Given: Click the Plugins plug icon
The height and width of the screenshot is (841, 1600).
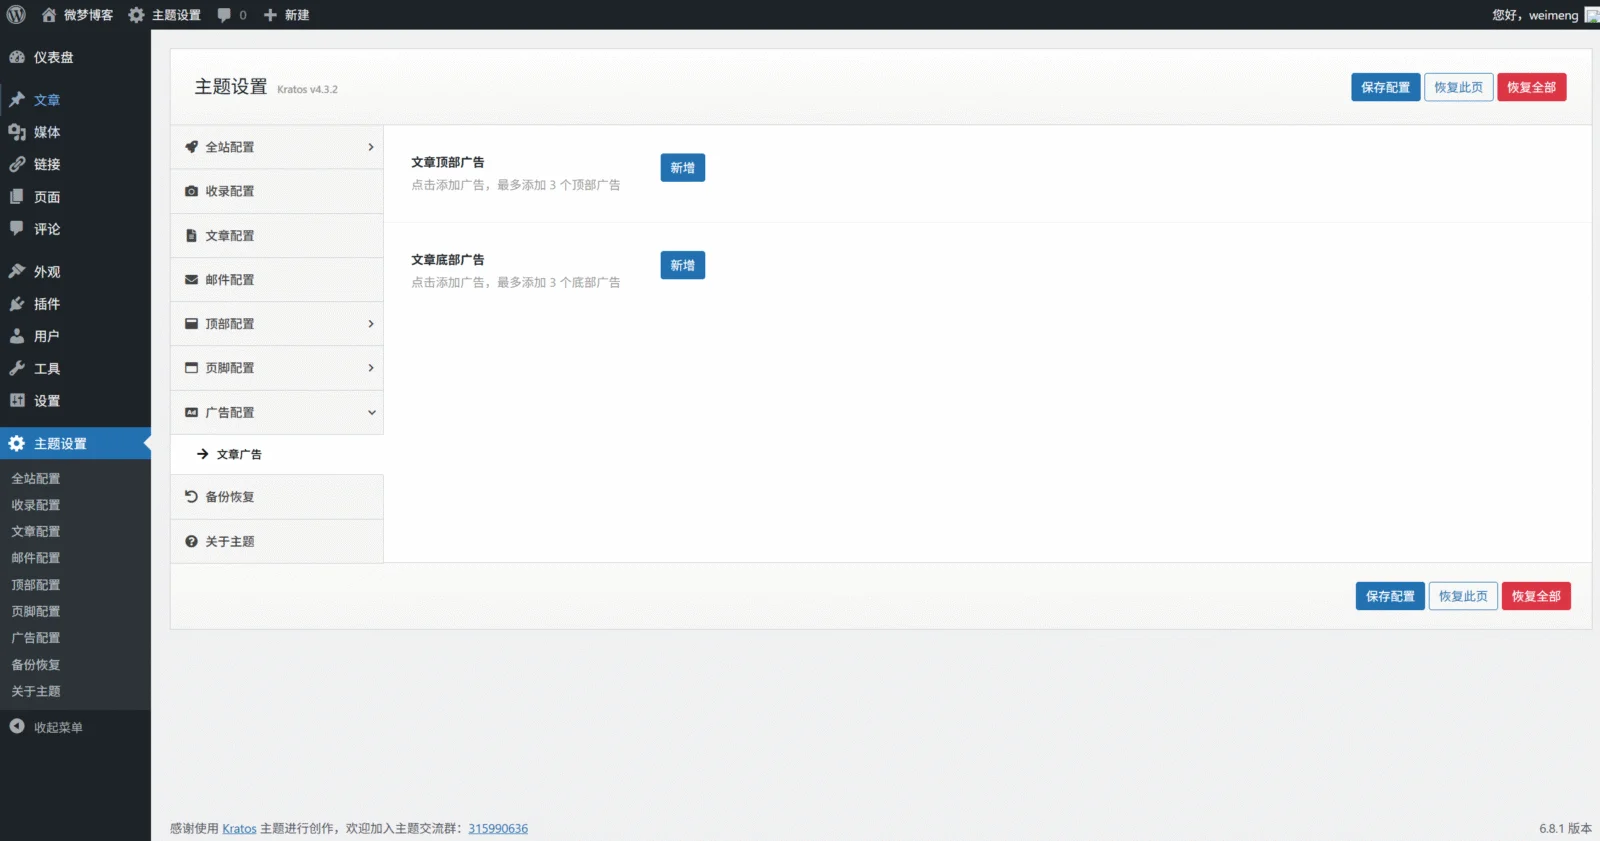Looking at the screenshot, I should point(17,304).
